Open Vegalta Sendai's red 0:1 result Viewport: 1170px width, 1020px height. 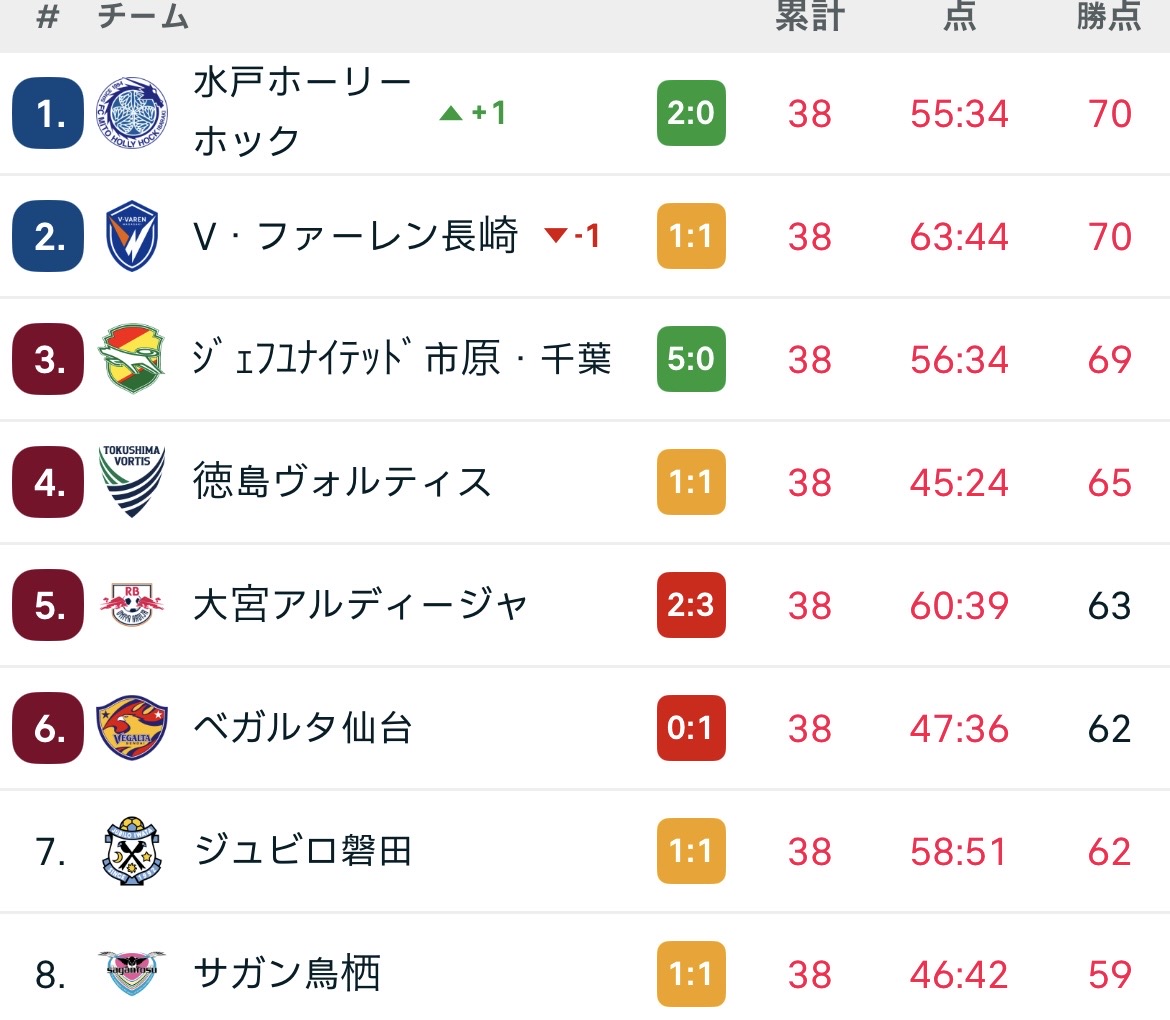click(x=691, y=728)
